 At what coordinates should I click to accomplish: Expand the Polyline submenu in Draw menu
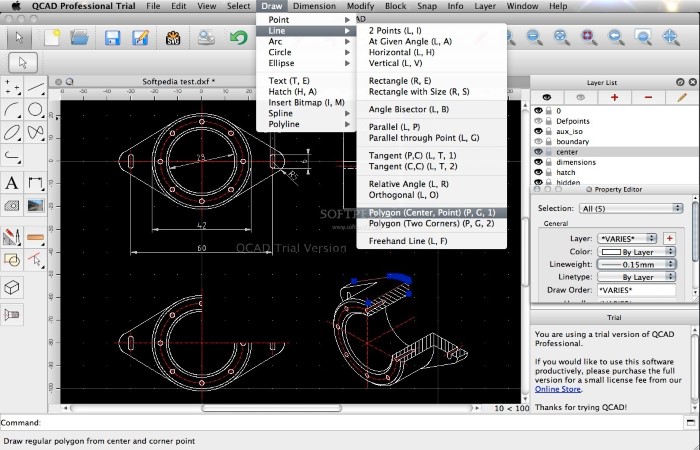[306, 124]
